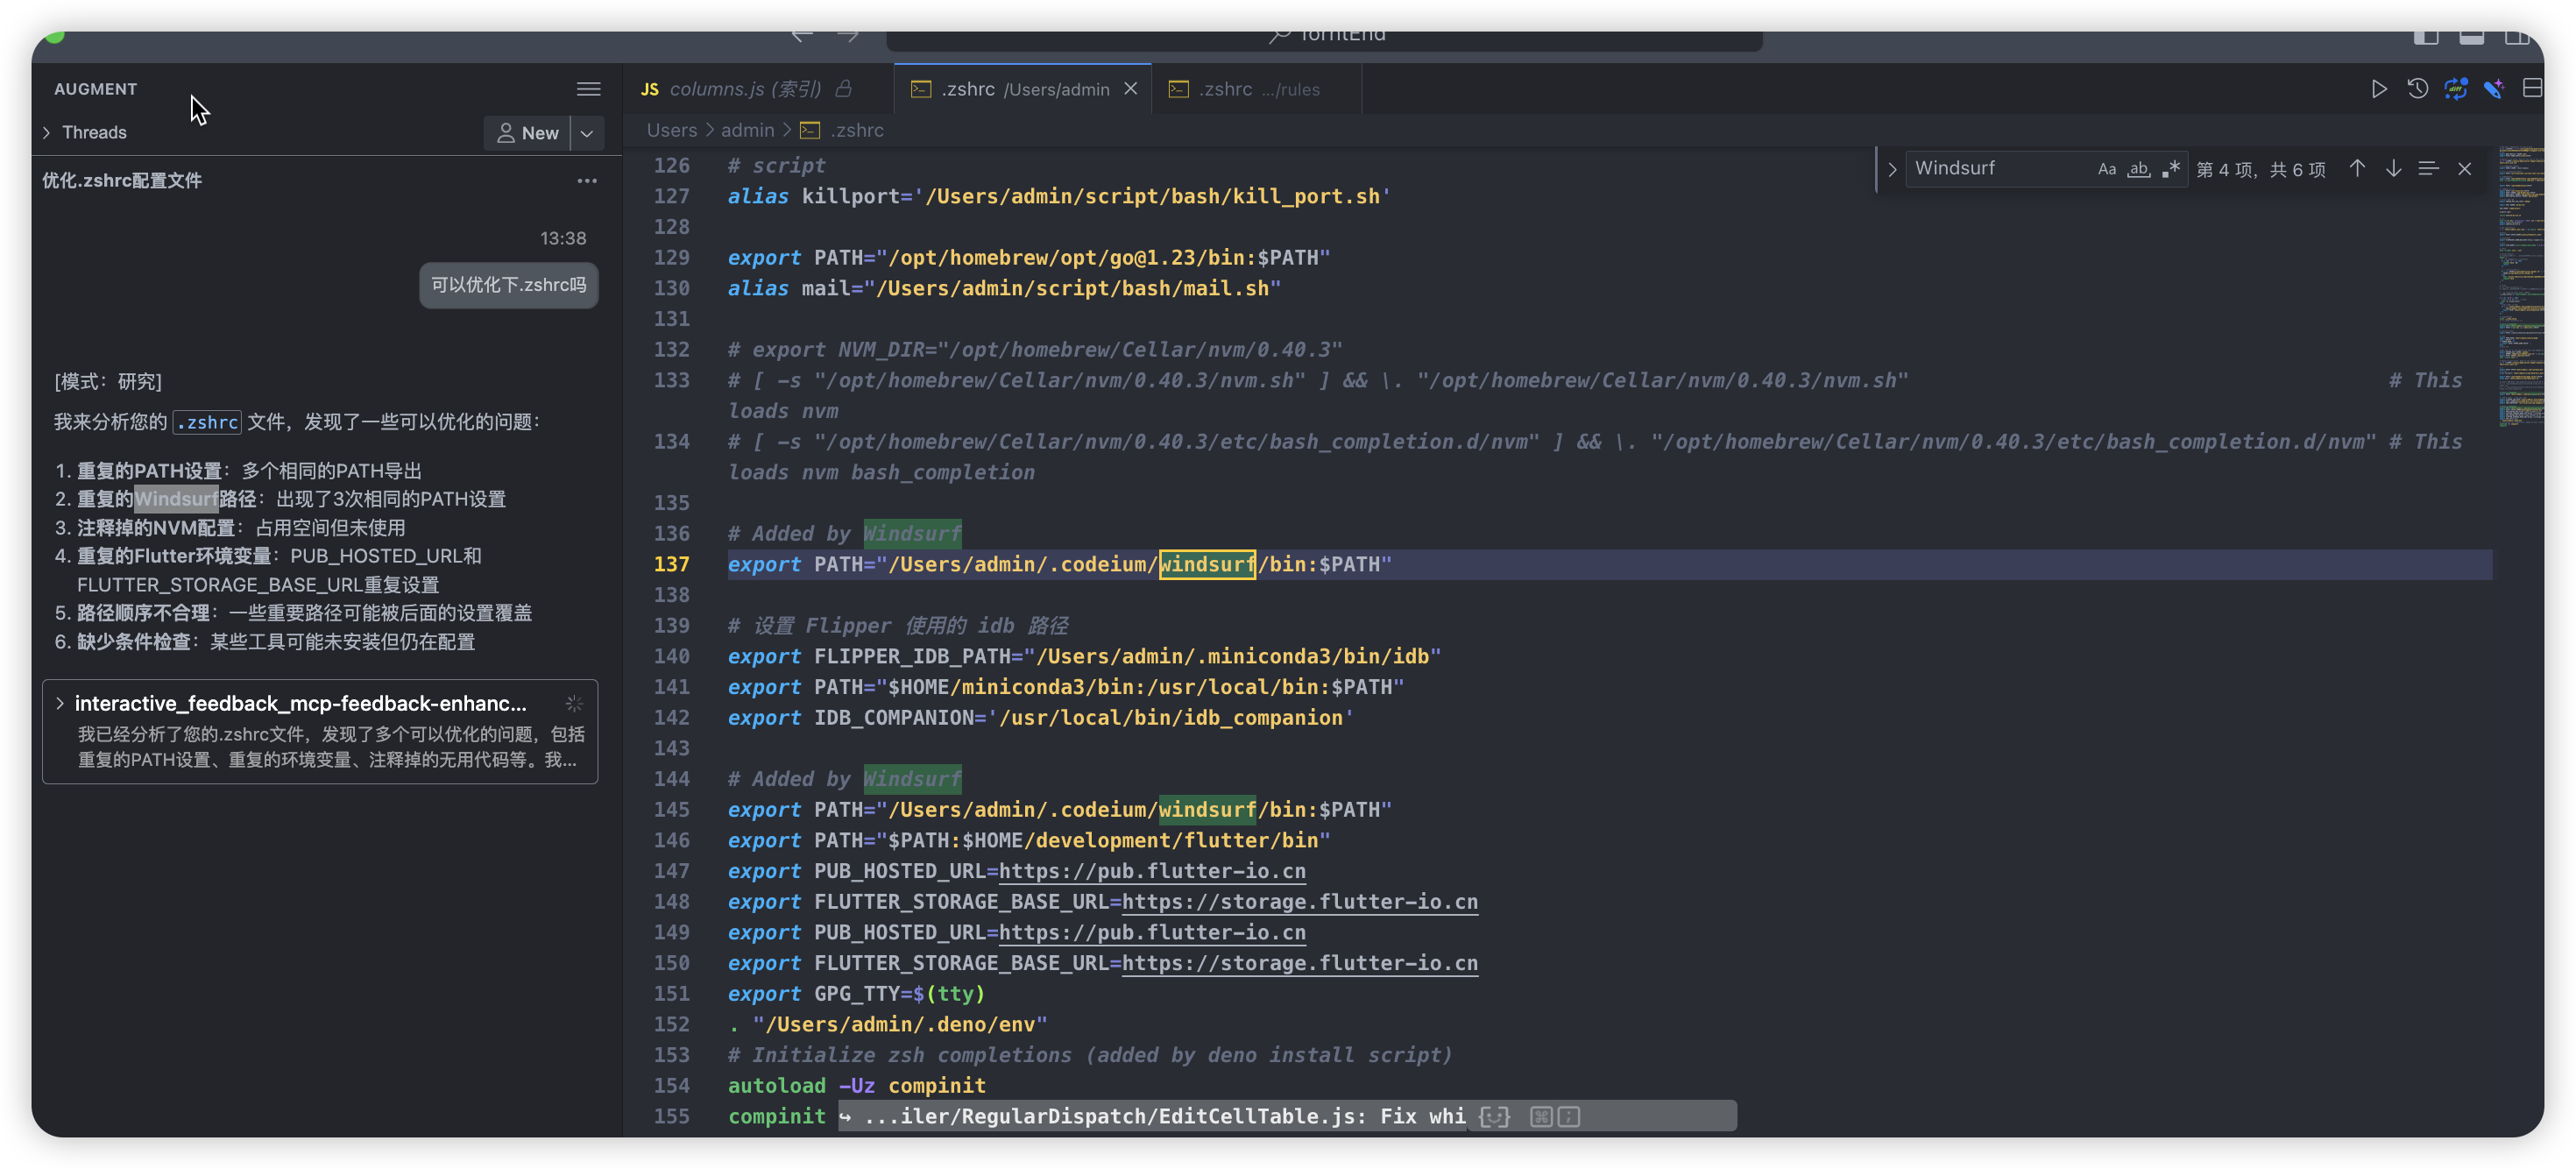Open the Augment panel hamburger menu
Viewport: 2576px width, 1169px height.
pos(588,89)
